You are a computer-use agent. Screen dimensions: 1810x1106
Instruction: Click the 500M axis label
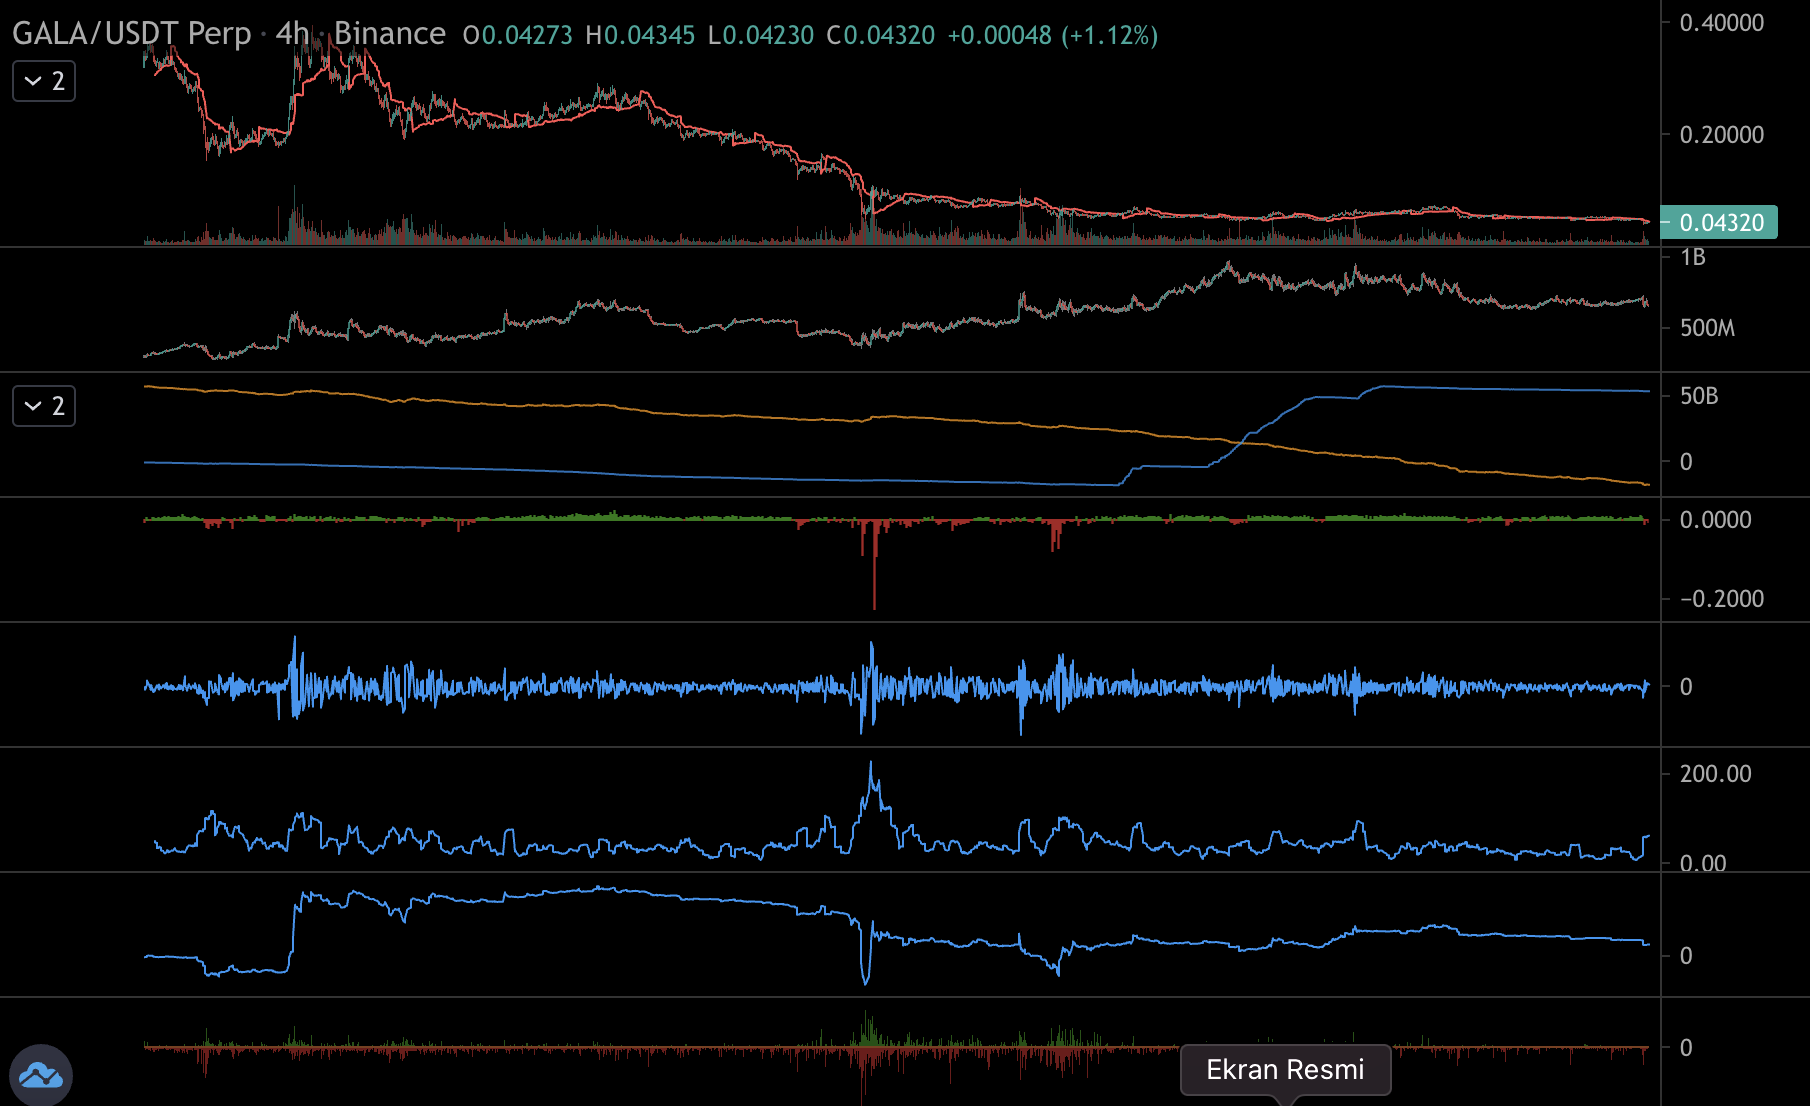coord(1707,328)
